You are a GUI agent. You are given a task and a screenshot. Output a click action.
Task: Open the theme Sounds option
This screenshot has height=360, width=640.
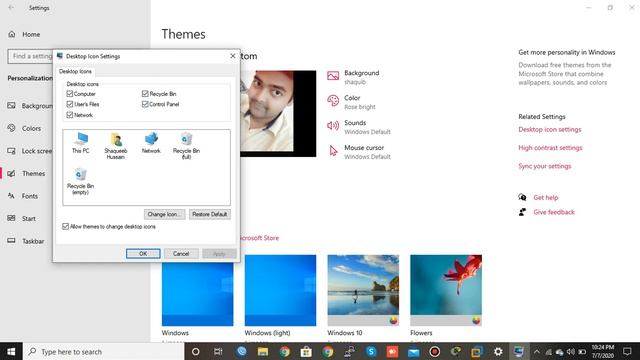point(359,127)
